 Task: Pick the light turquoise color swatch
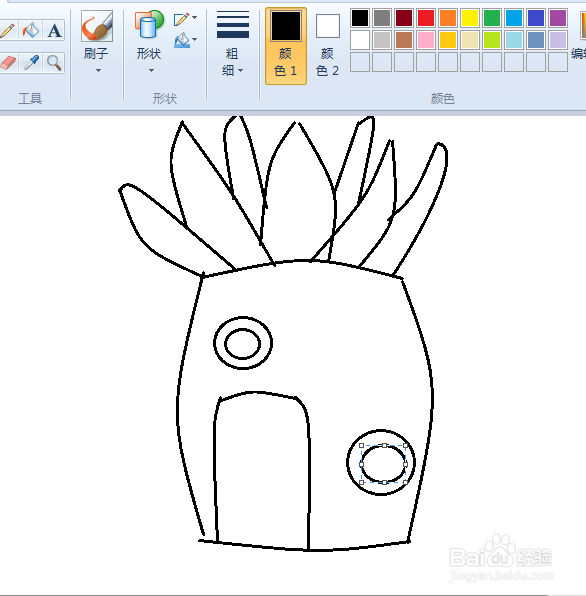pyautogui.click(x=514, y=40)
